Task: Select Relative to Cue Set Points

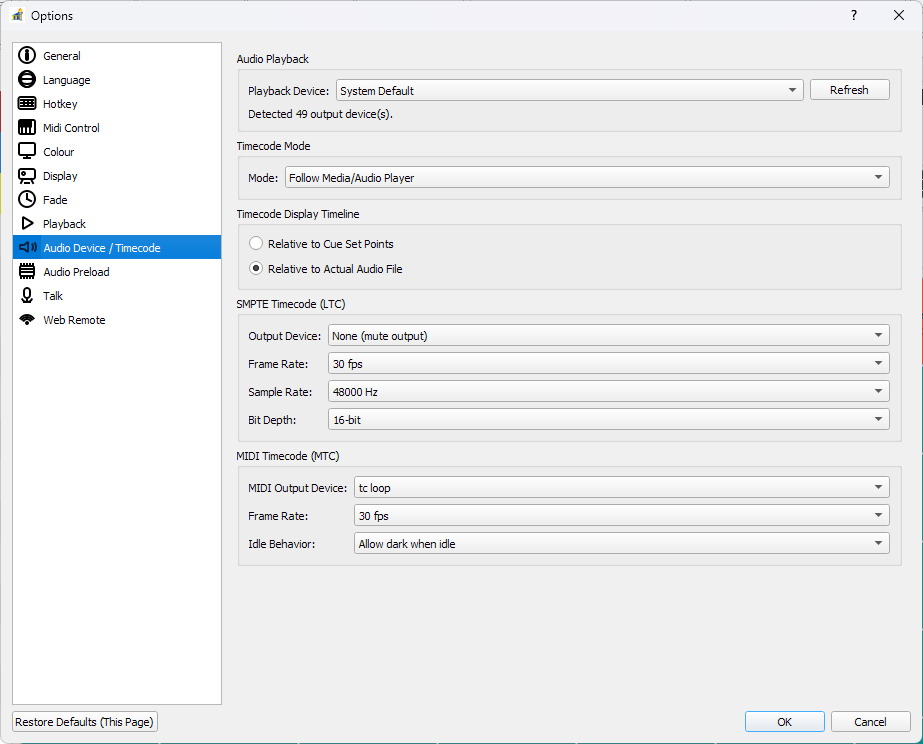Action: point(256,243)
